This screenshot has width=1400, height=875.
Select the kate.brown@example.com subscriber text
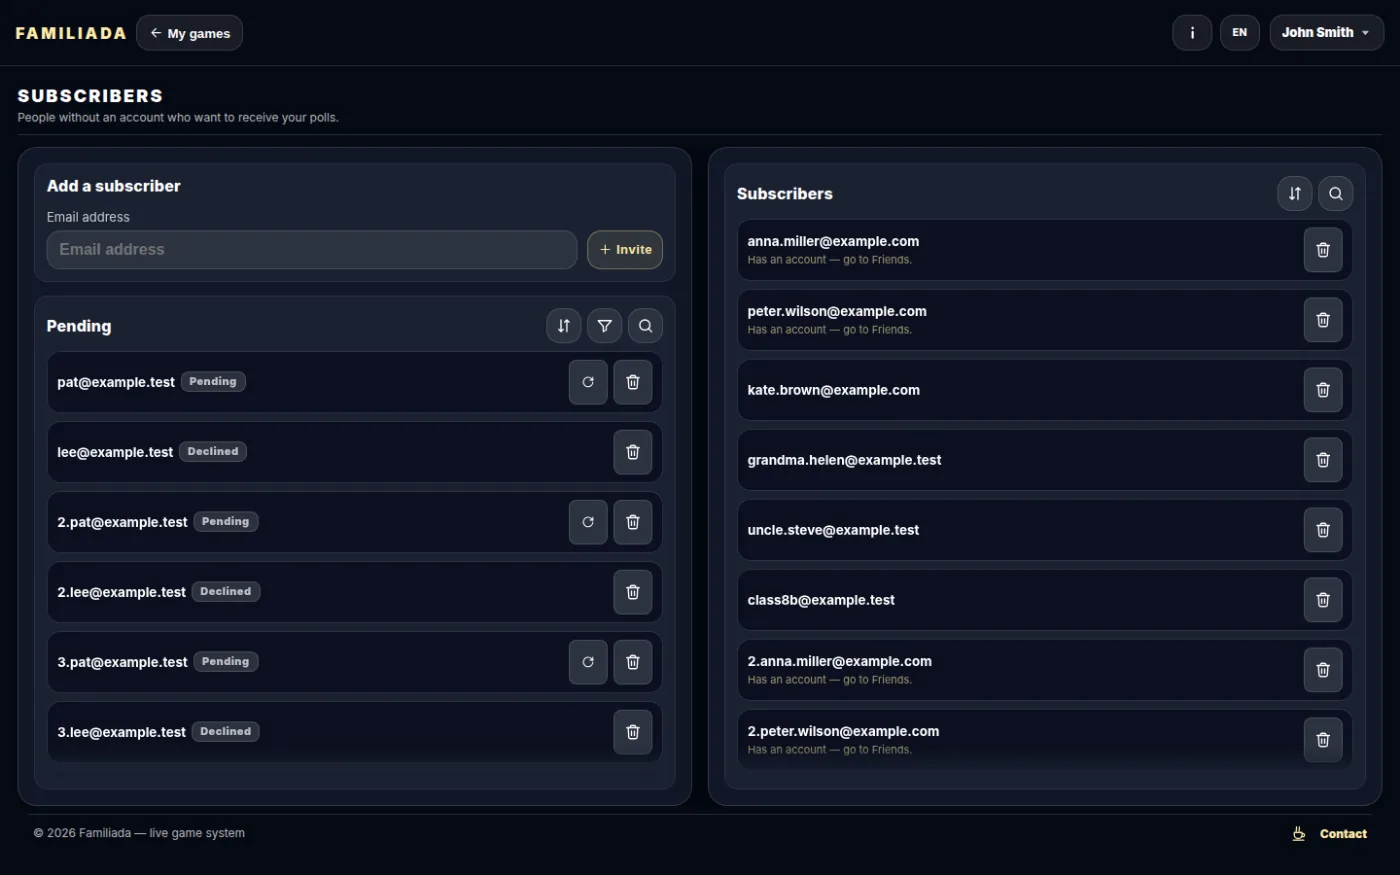tap(834, 390)
